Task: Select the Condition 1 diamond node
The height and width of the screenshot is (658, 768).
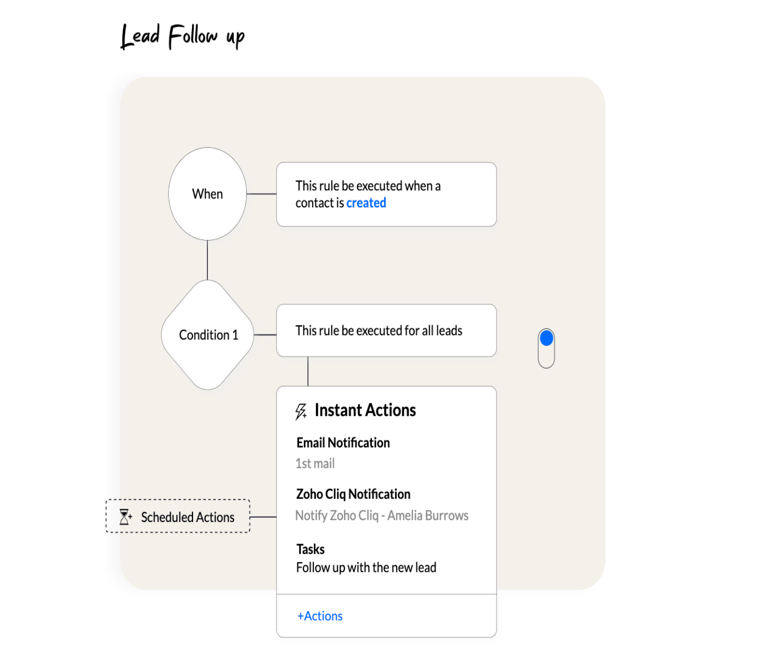Action: [x=208, y=335]
